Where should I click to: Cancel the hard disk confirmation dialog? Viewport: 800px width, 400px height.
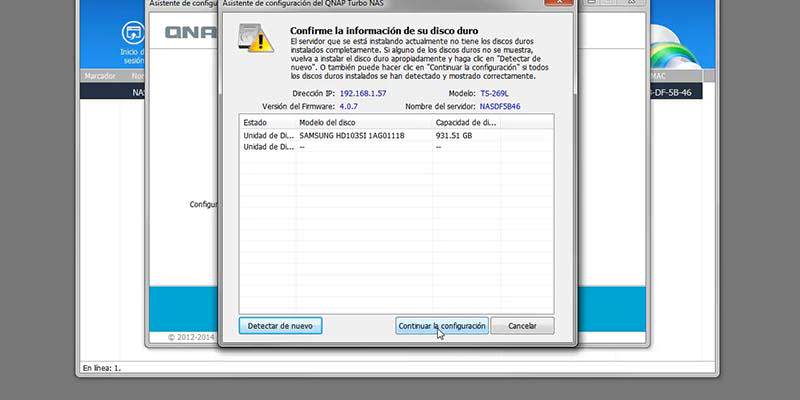coord(522,326)
